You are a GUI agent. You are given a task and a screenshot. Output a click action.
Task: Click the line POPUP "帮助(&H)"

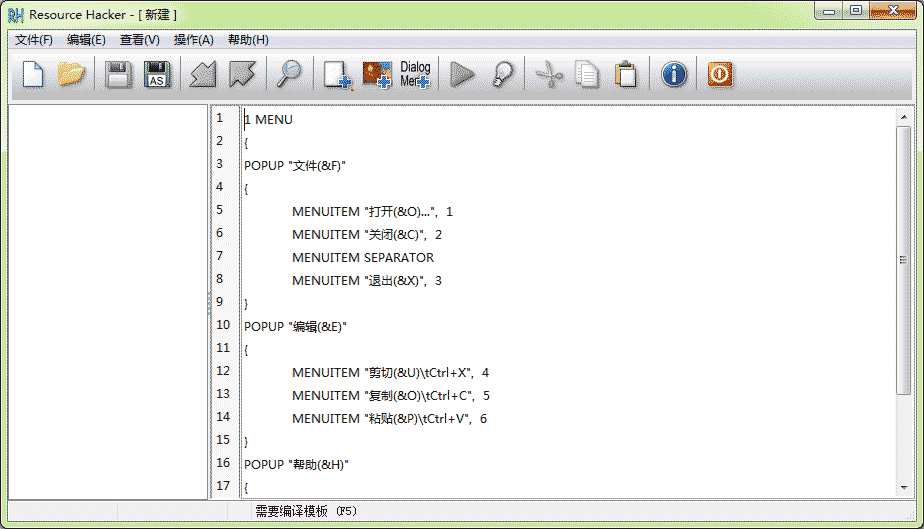click(x=296, y=465)
